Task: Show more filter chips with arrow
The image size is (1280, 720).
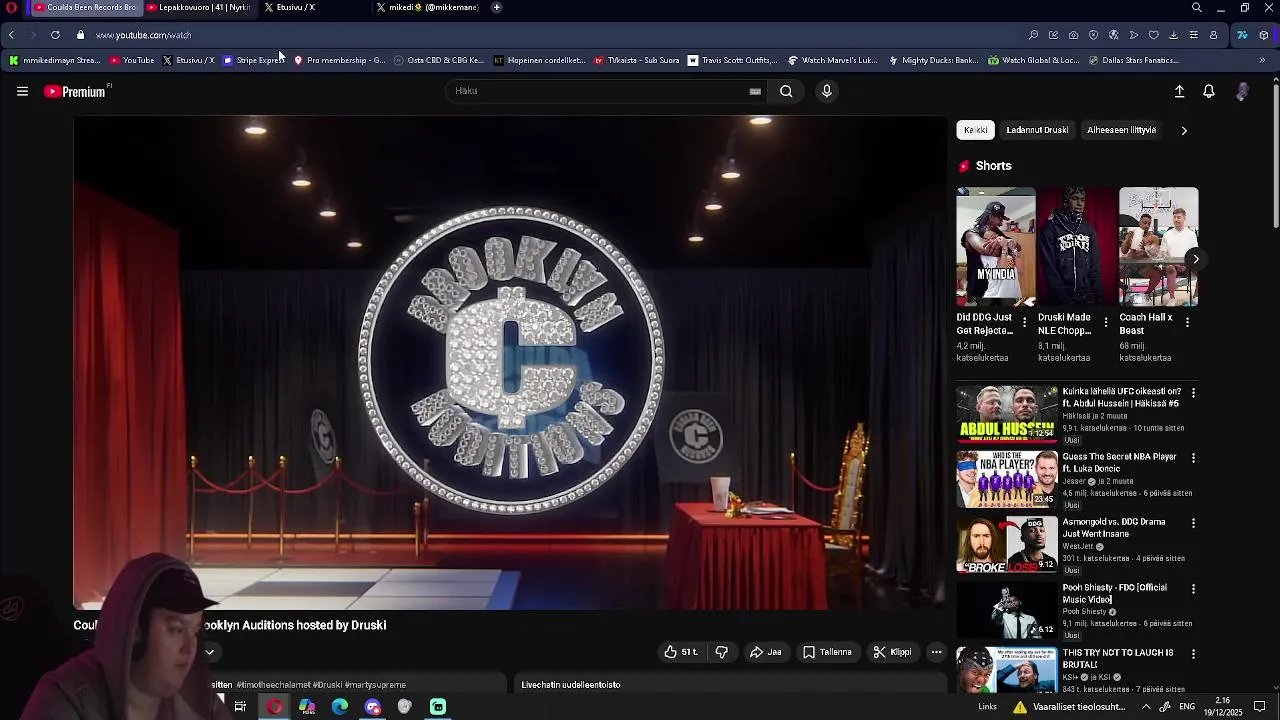Action: (x=1184, y=130)
